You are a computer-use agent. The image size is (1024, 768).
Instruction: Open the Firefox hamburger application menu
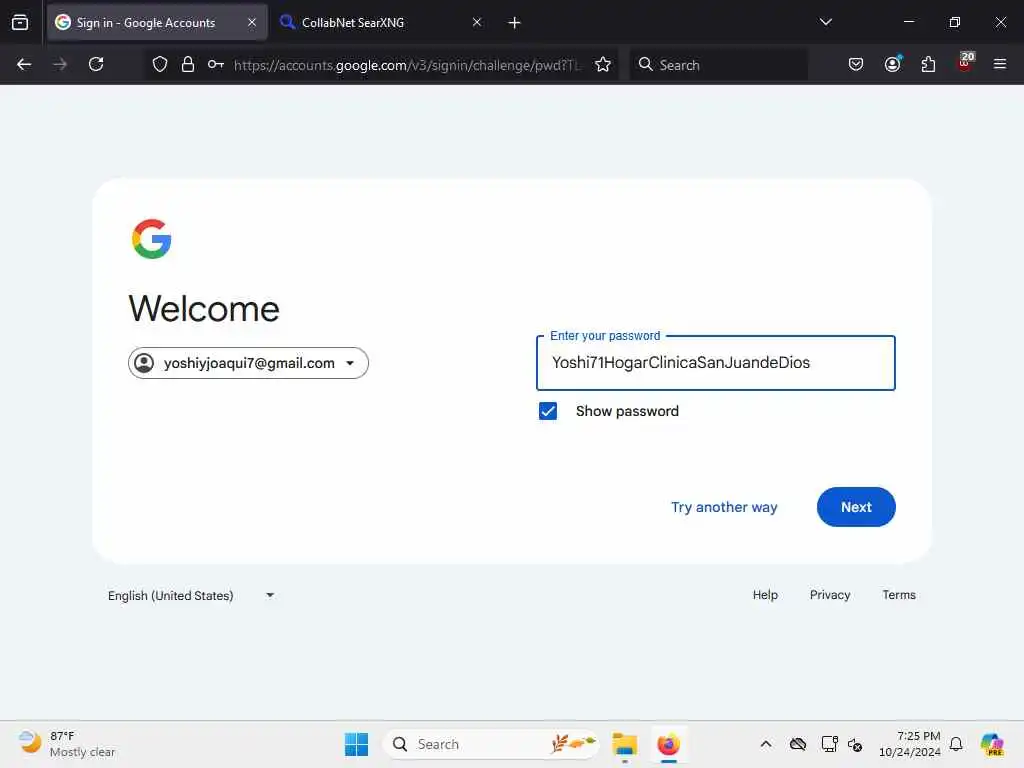(1000, 64)
